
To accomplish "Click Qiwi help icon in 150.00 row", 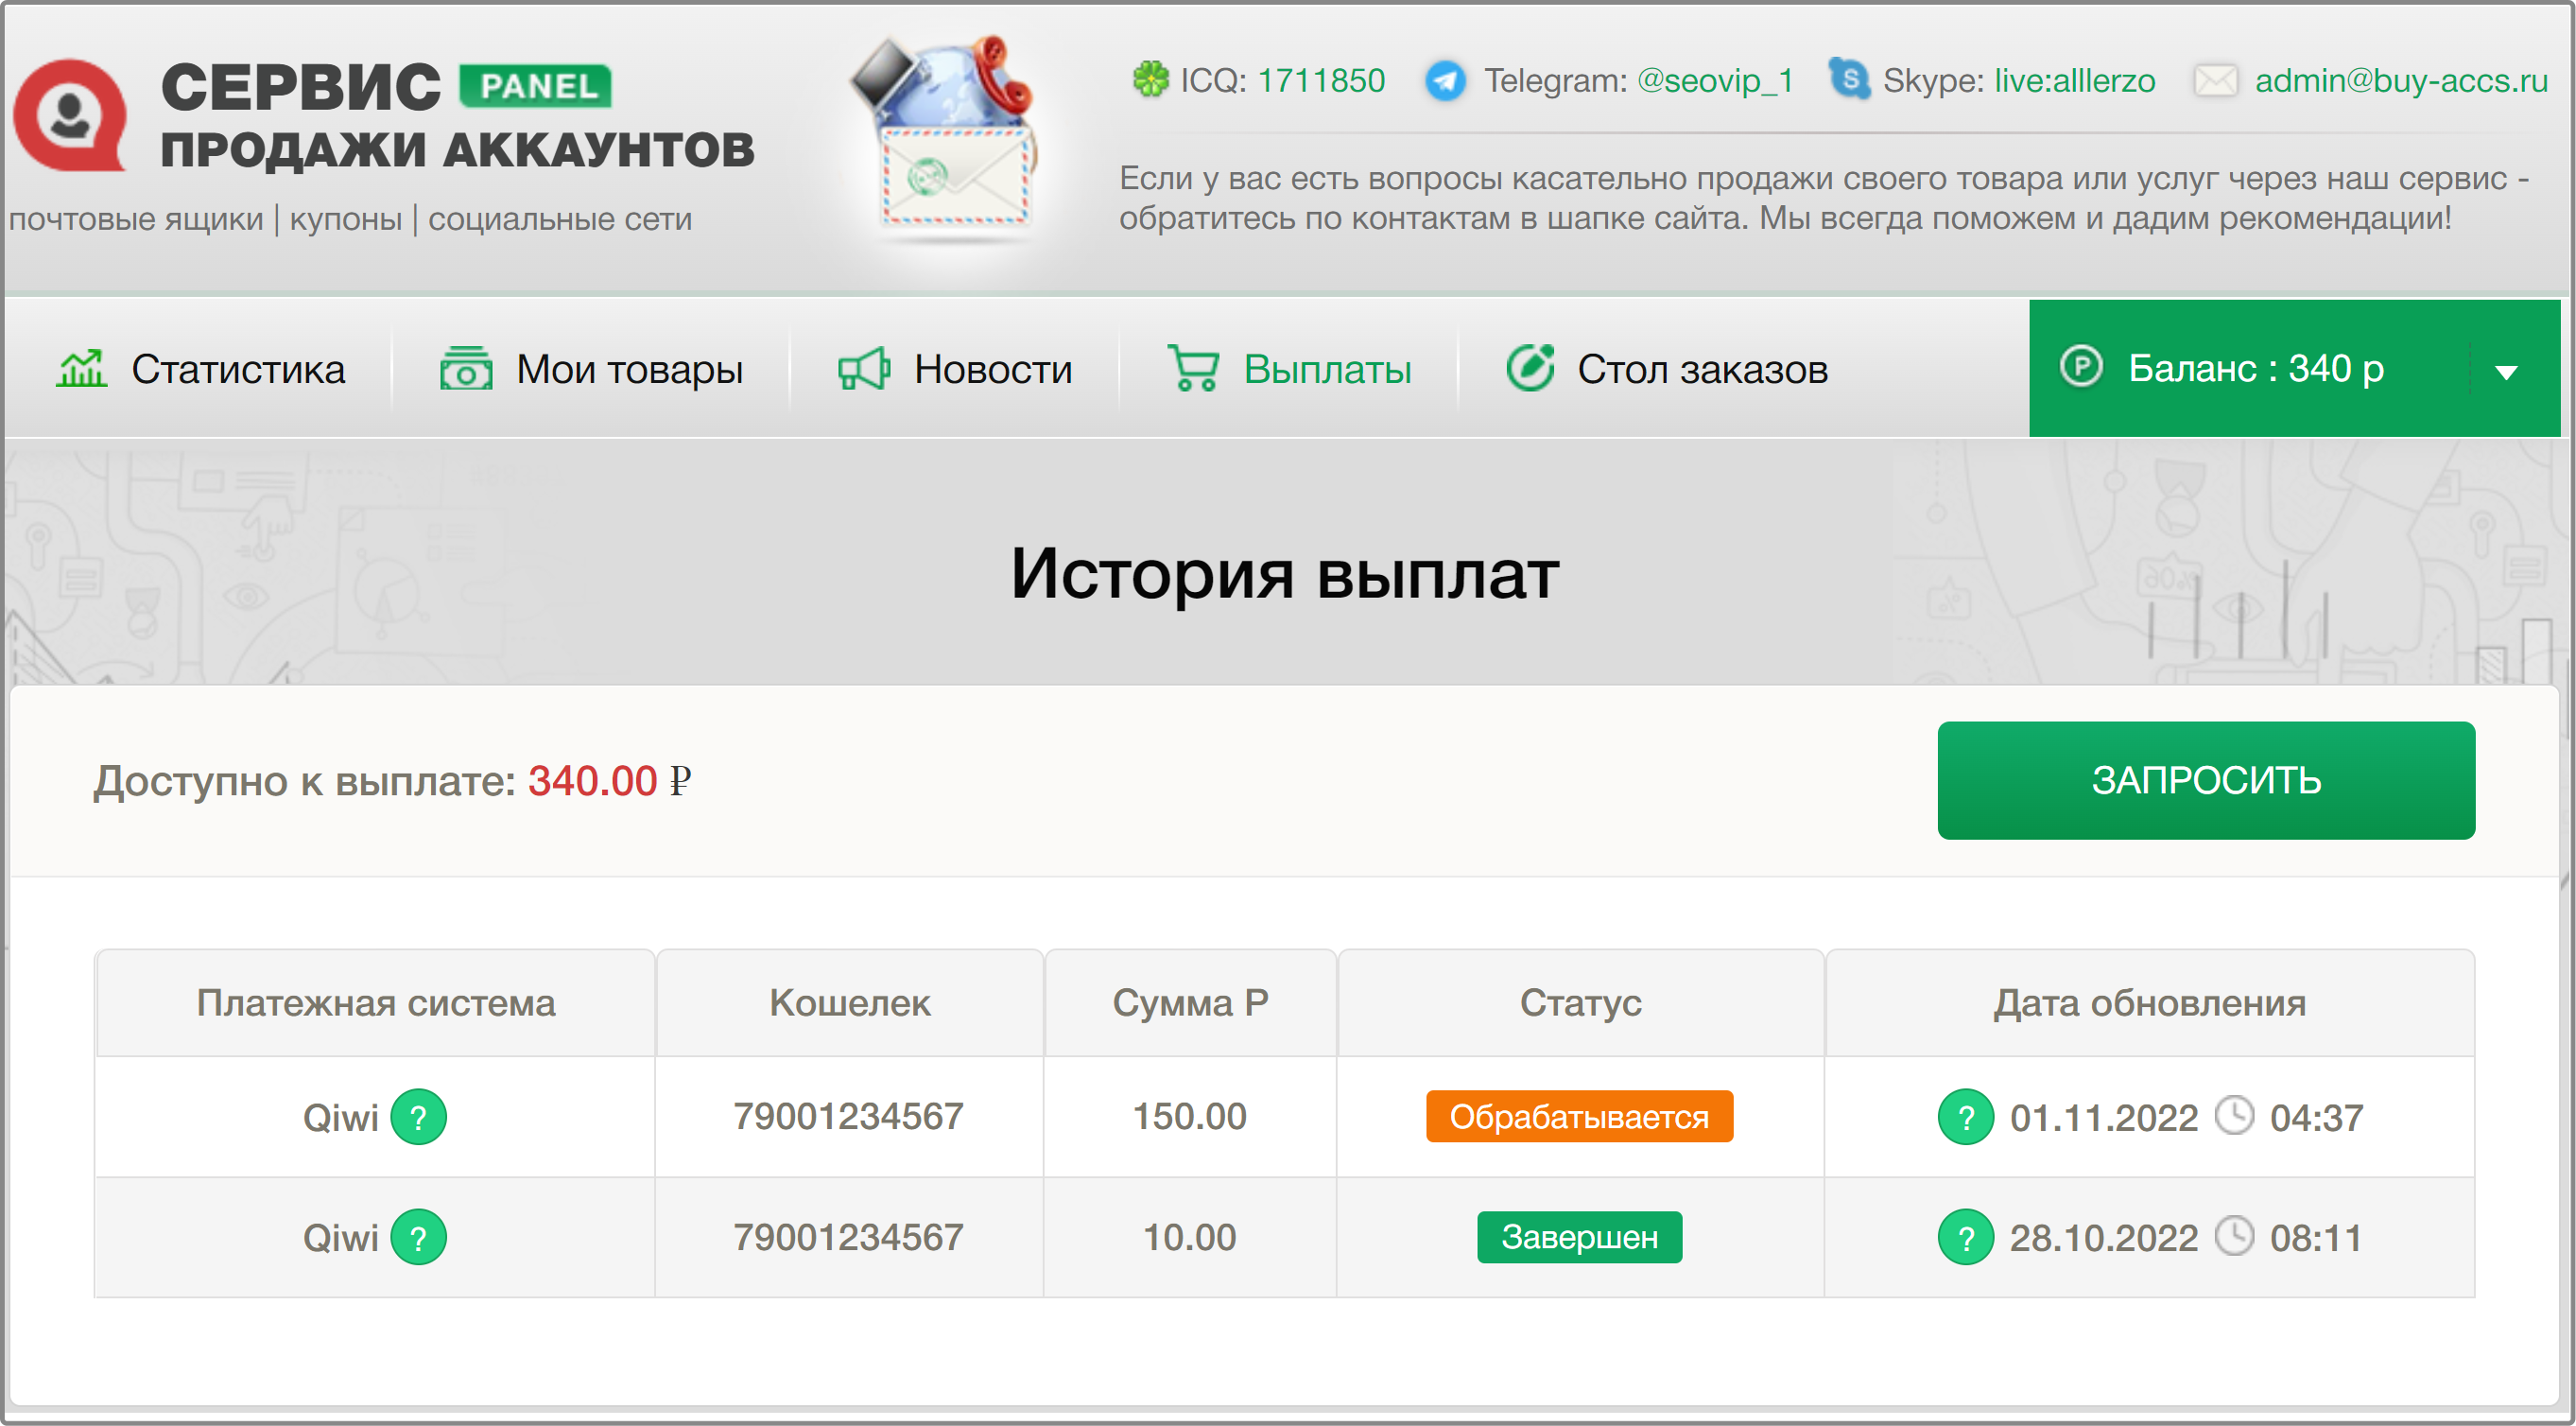I will [x=418, y=1117].
